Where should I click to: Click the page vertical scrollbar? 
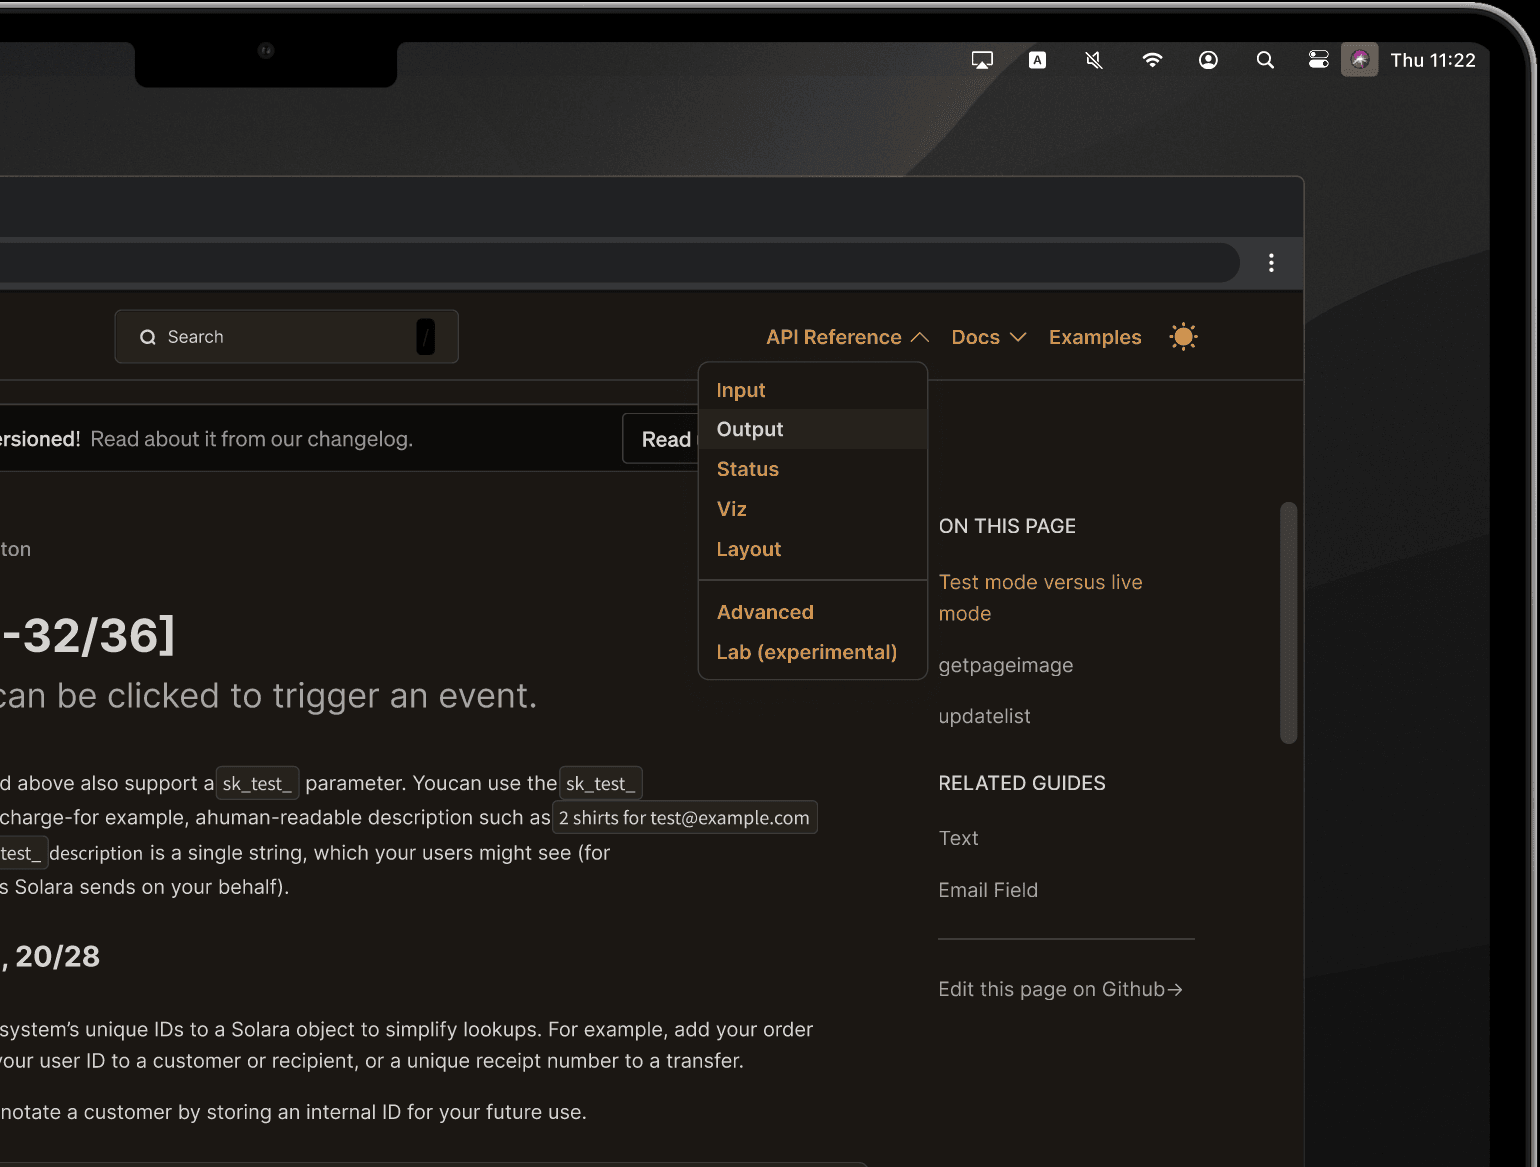pyautogui.click(x=1288, y=623)
